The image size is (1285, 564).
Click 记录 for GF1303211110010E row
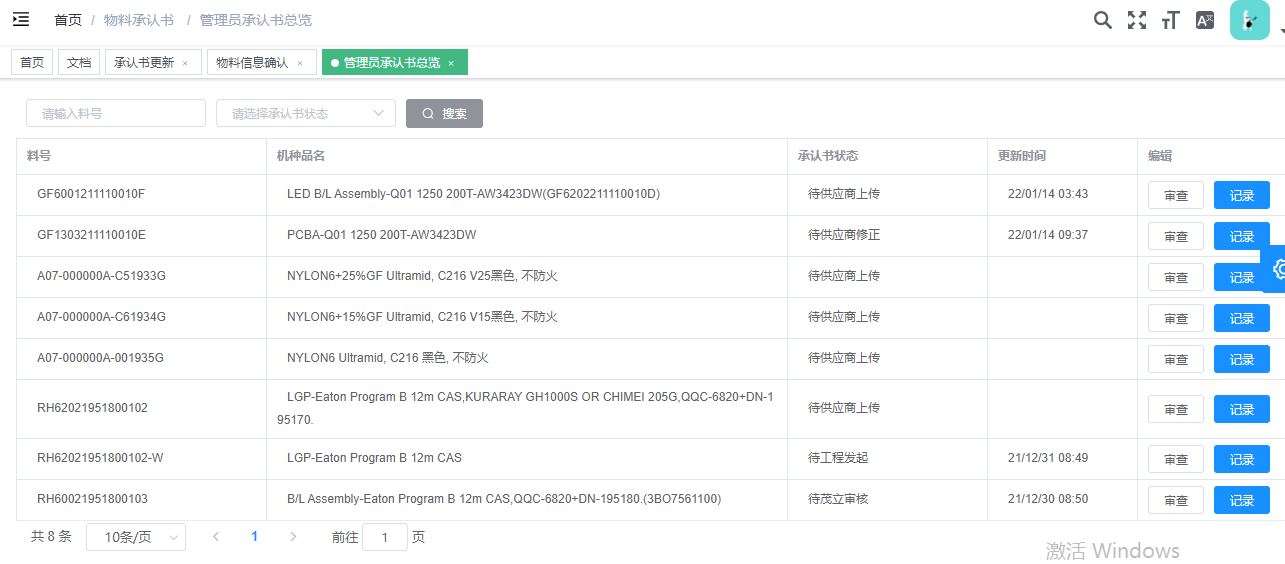[x=1241, y=237]
